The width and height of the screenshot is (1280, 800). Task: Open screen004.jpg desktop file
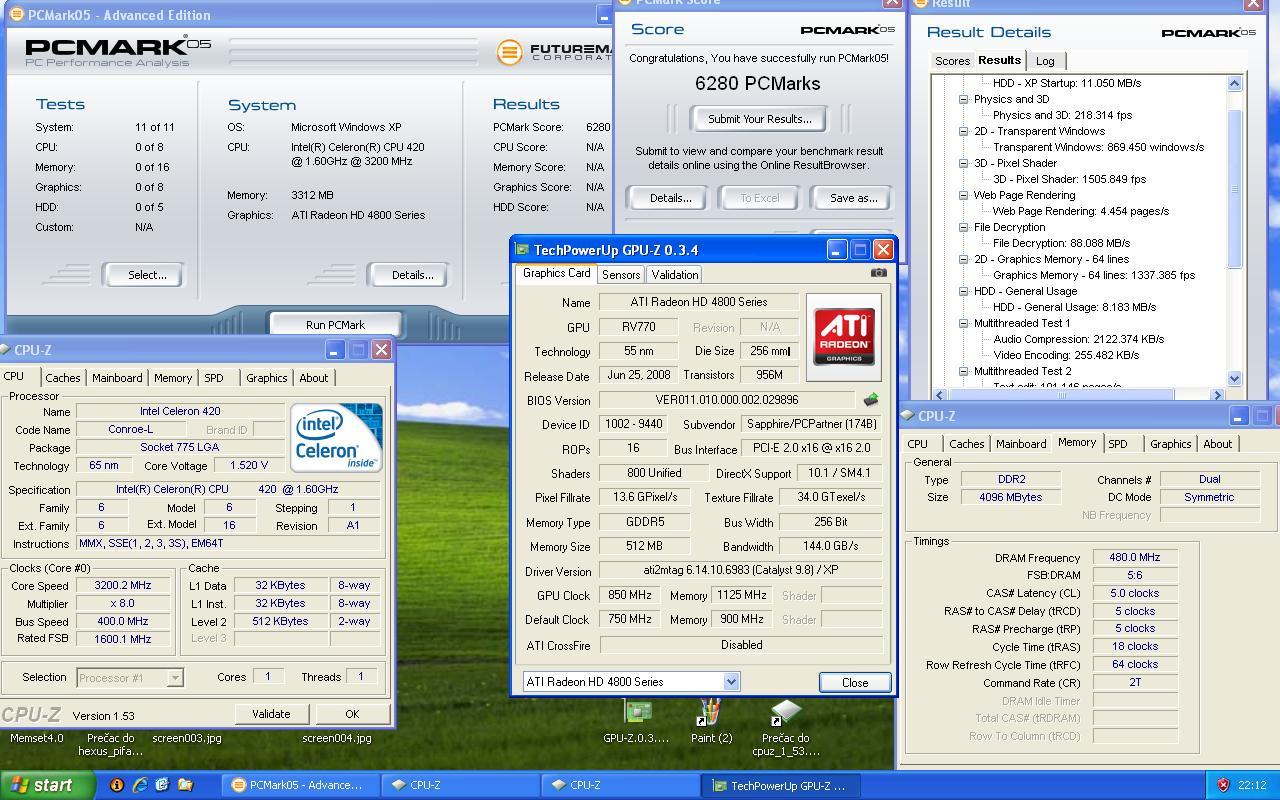click(x=337, y=738)
